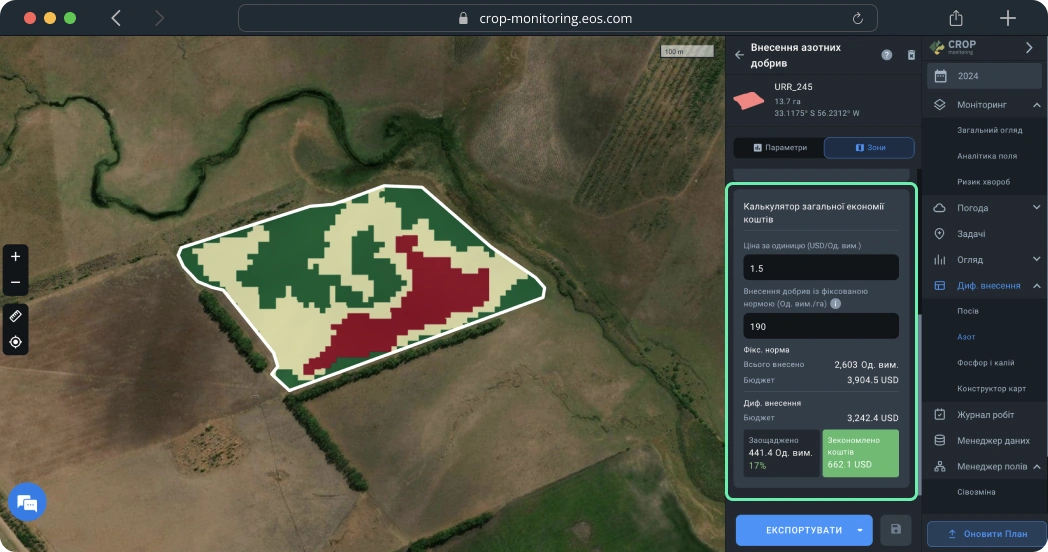Image resolution: width=1048 pixels, height=552 pixels.
Task: Zoom out of the map
Action: click(x=15, y=283)
